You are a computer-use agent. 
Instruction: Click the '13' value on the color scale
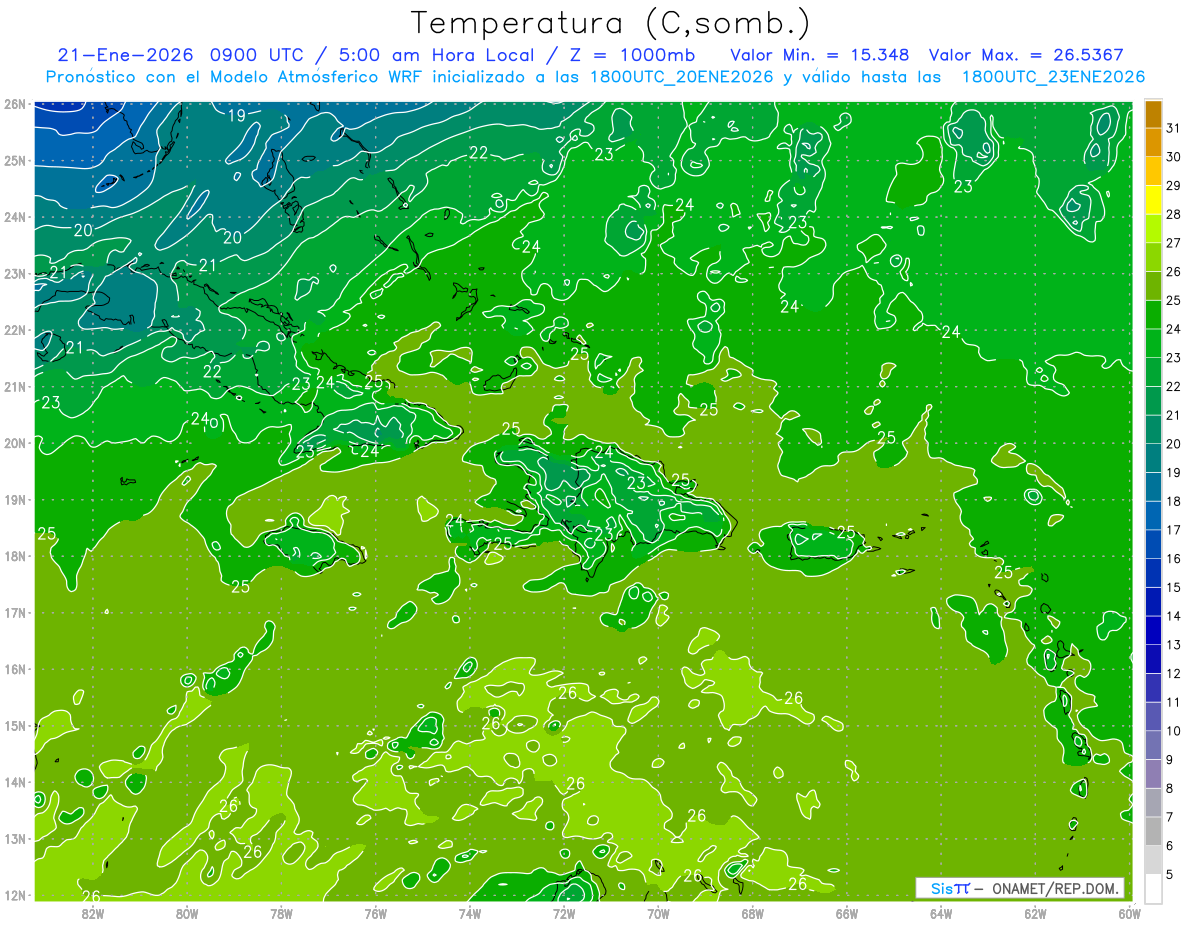tap(1174, 645)
